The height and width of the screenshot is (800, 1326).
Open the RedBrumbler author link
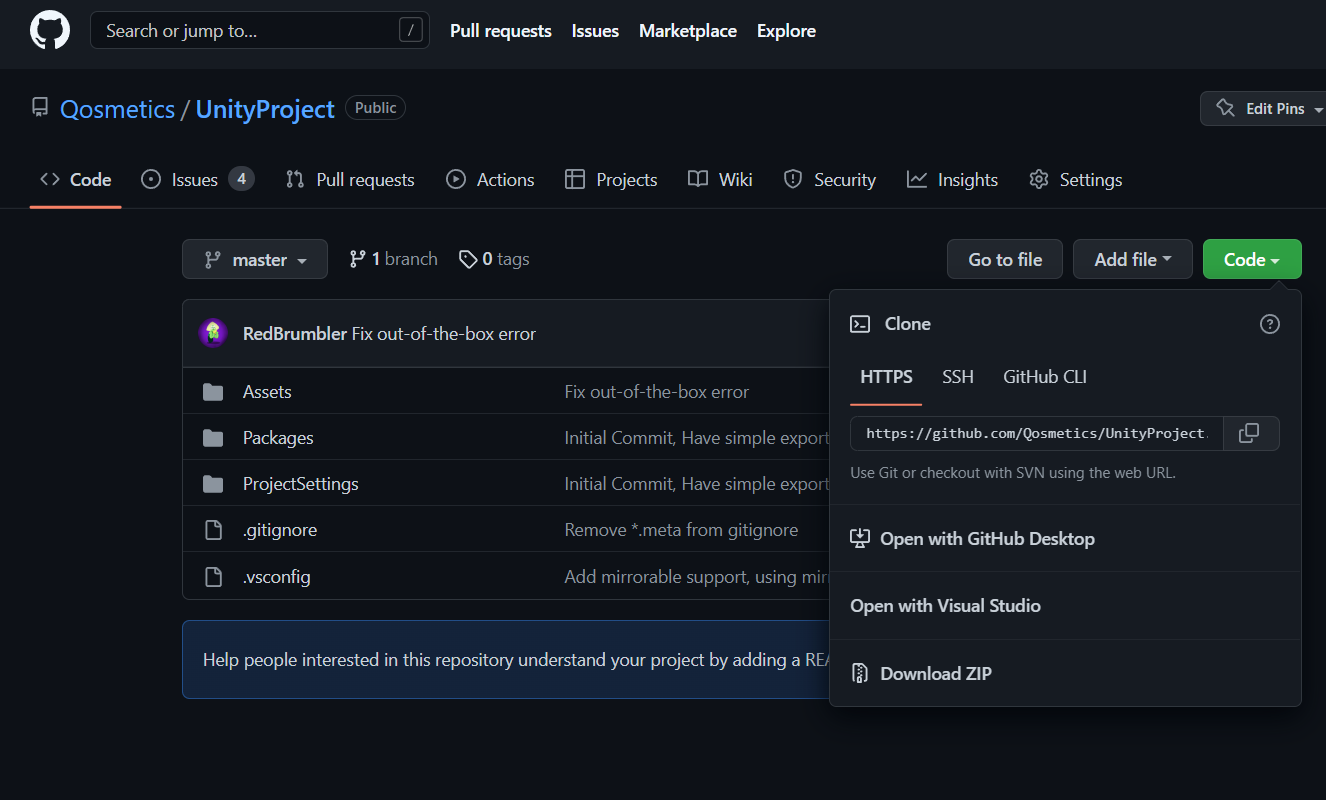pyautogui.click(x=295, y=333)
